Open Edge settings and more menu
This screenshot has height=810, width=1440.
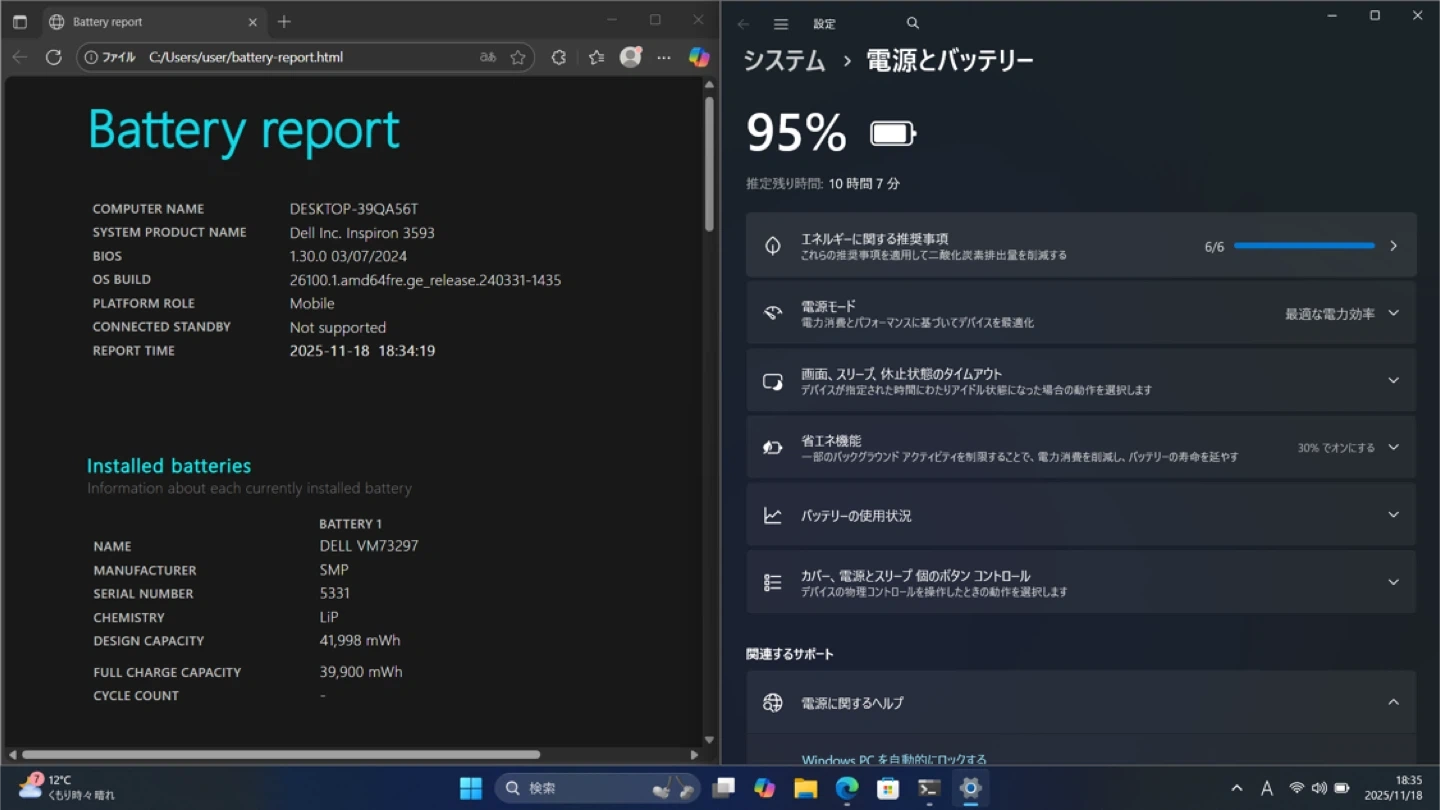coord(664,57)
